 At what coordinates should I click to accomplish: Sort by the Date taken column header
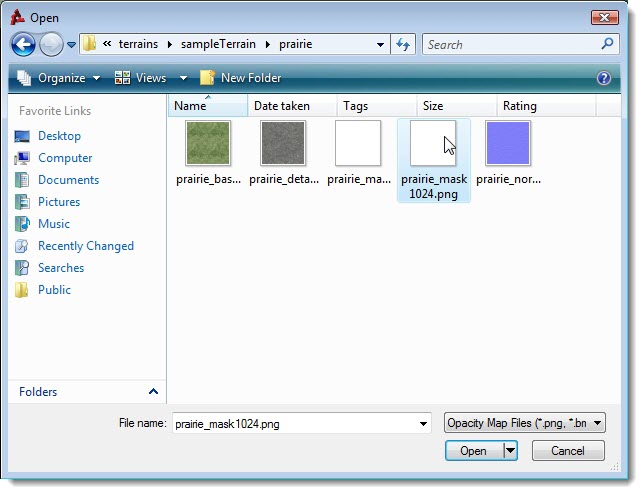(292, 106)
